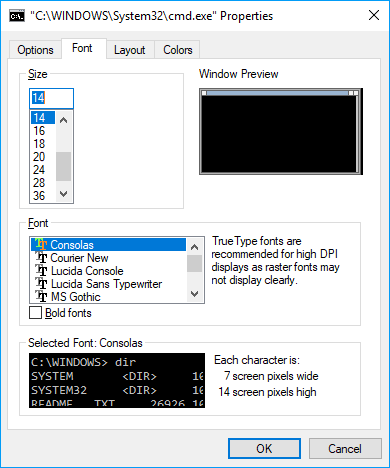The width and height of the screenshot is (390, 468).
Task: Click the TrueType icon beside Consolas
Action: click(x=41, y=245)
